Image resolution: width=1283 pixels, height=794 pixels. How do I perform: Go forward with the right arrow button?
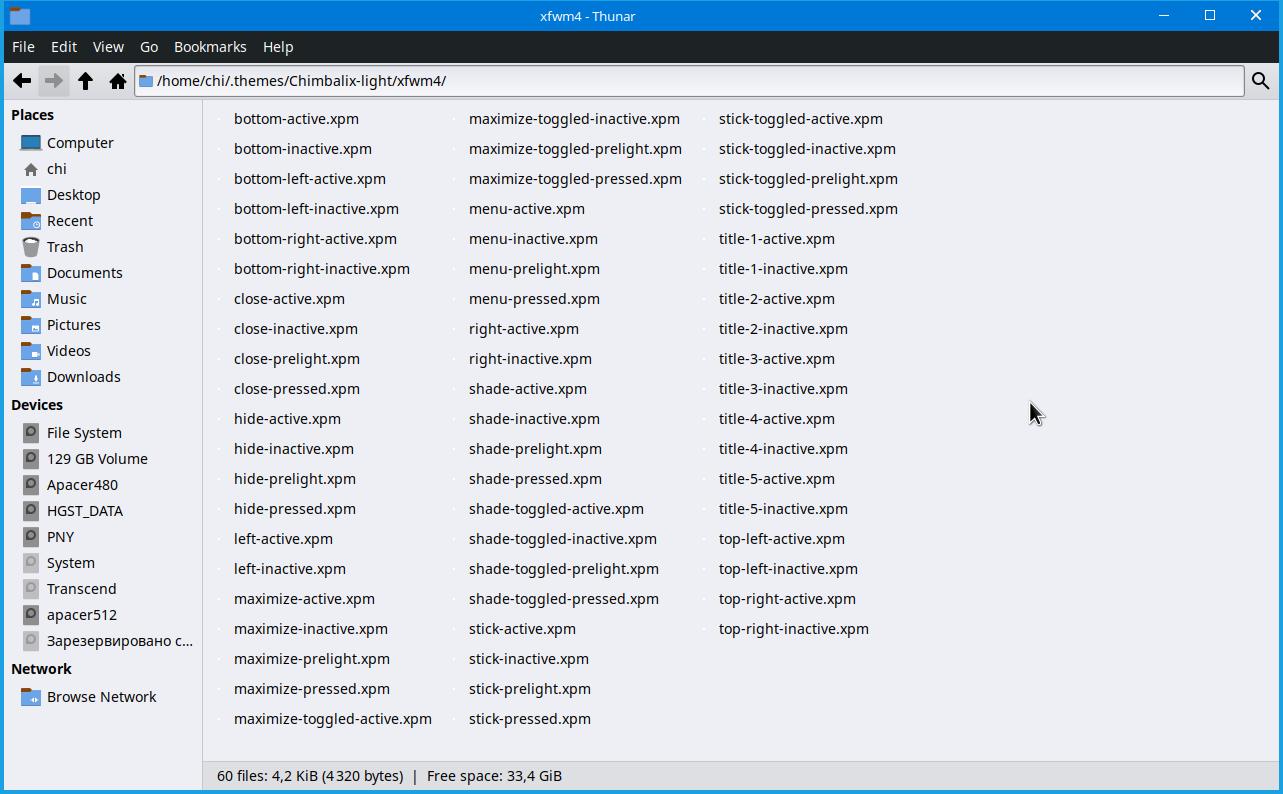pos(54,81)
